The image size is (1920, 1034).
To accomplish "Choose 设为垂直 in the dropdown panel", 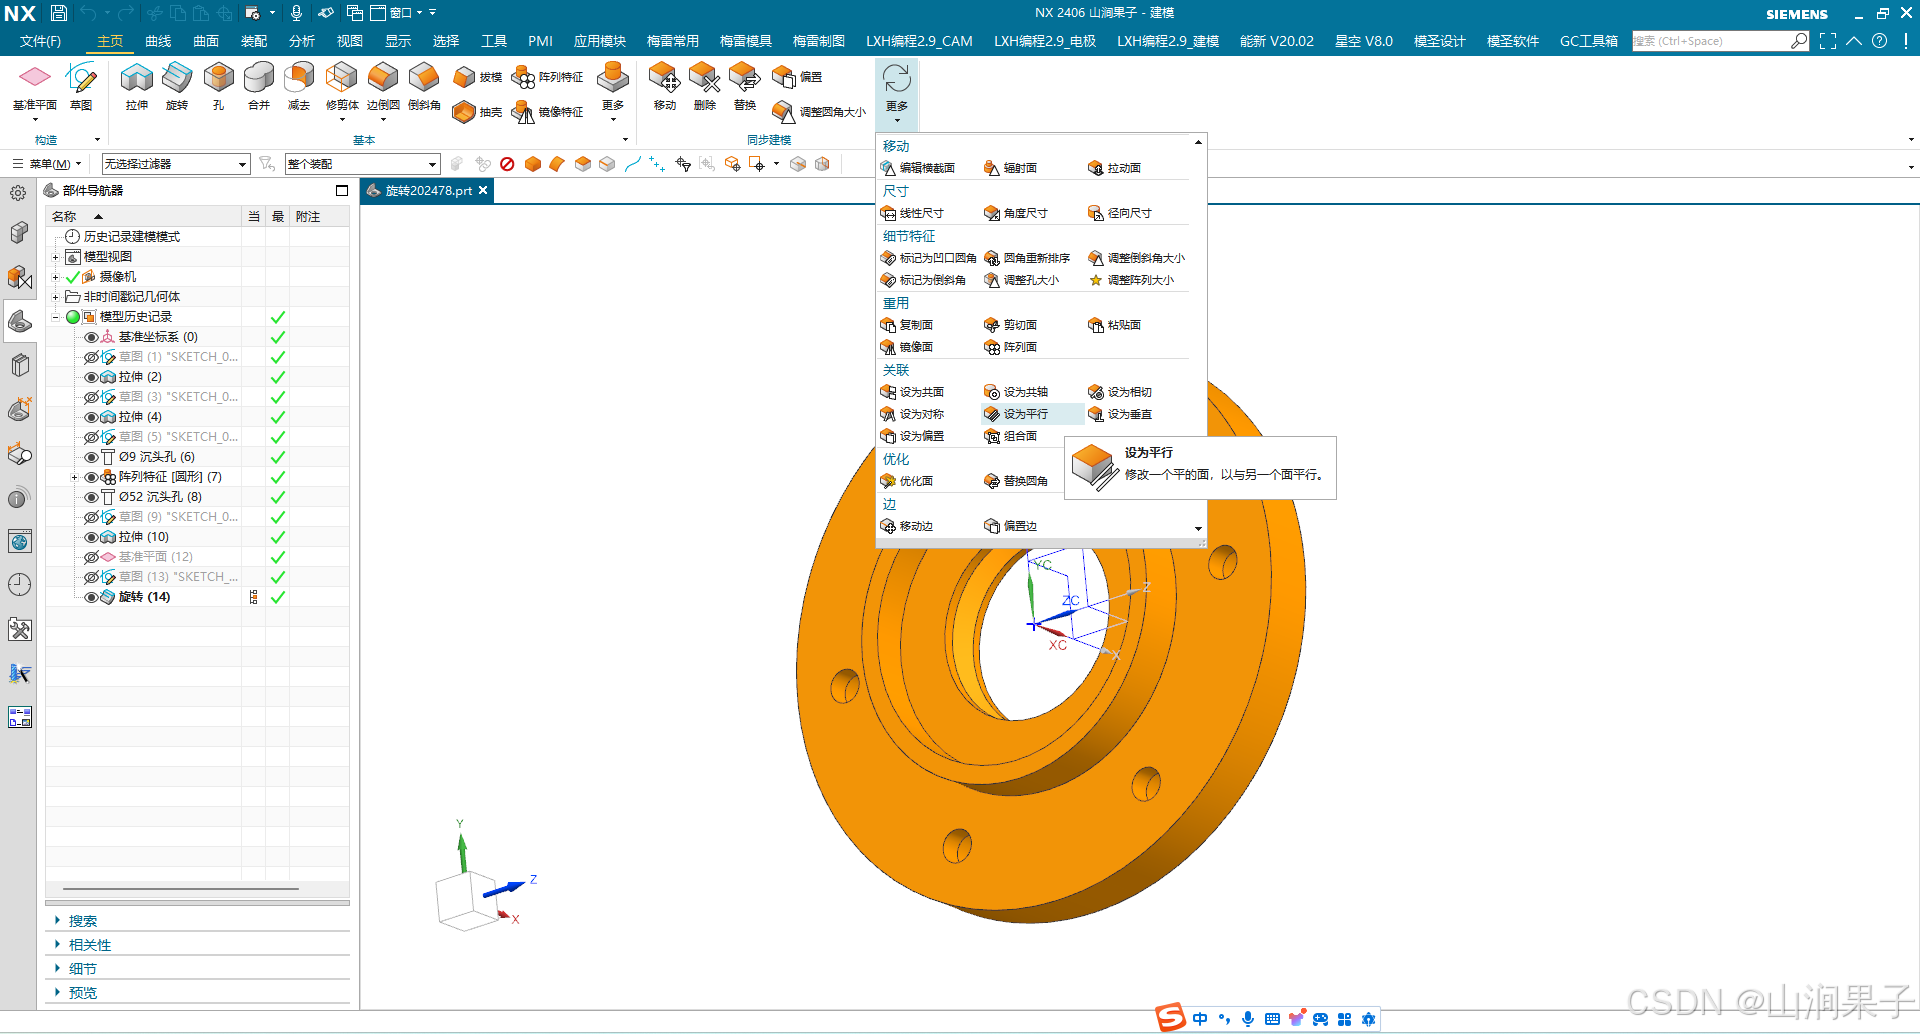I will click(x=1120, y=414).
